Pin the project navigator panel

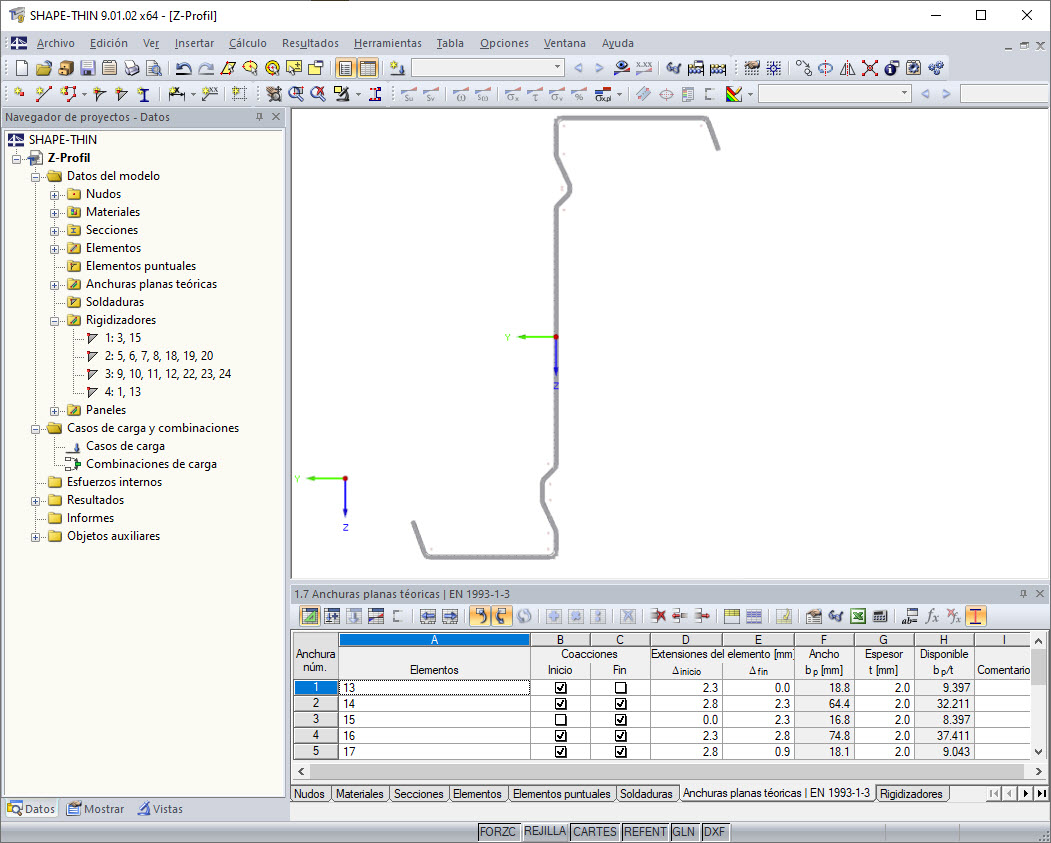point(259,117)
